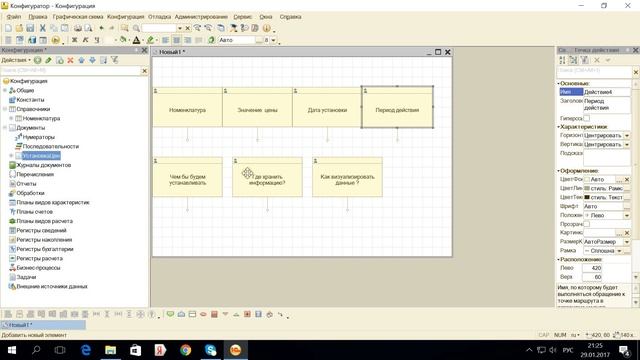Open the Рамка Сплошная dropdown
The image size is (640, 360).
[620, 251]
